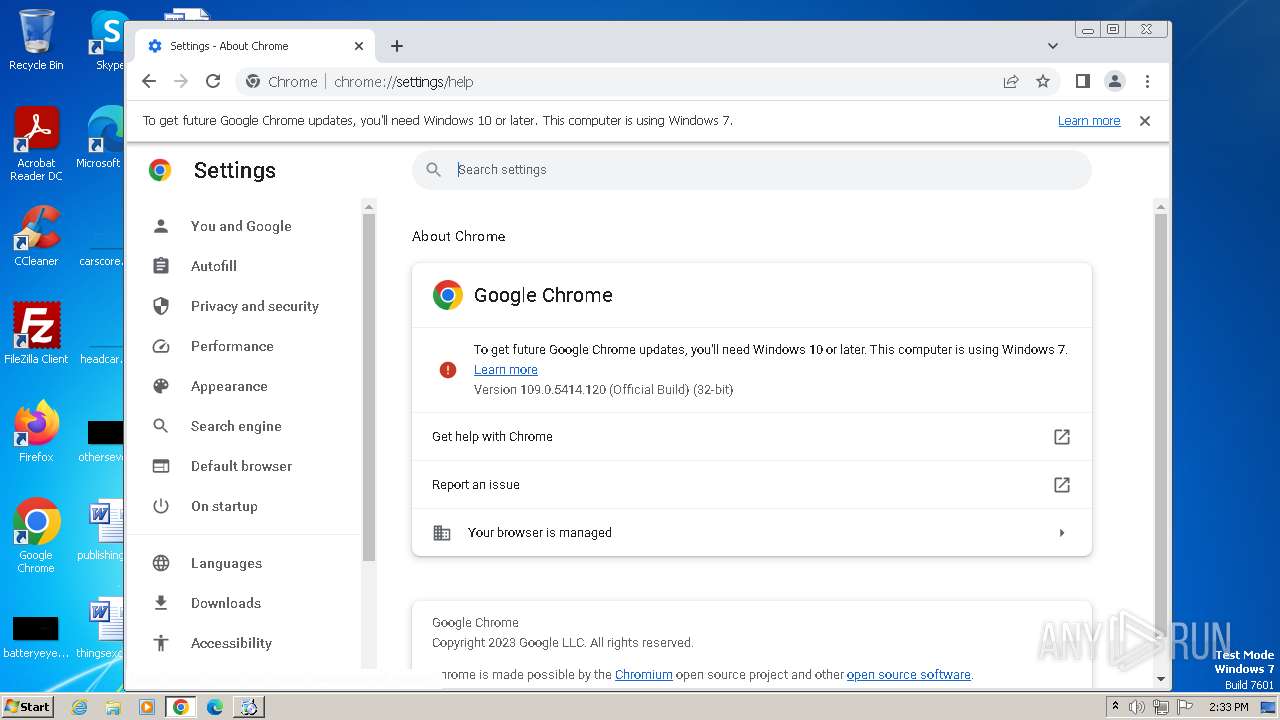Close the Settings - About Chrome tab

[359, 46]
